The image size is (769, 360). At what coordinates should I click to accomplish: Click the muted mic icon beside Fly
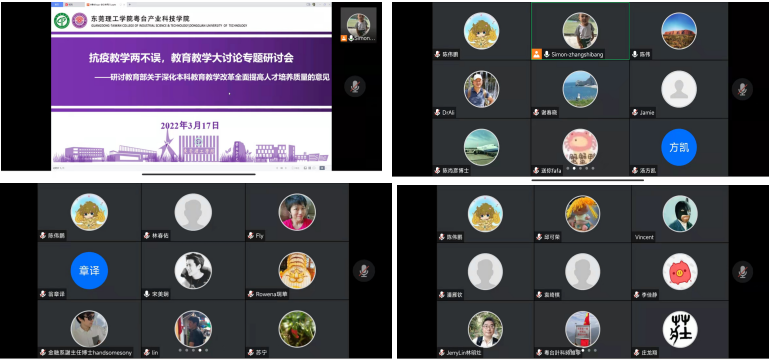pyautogui.click(x=250, y=236)
